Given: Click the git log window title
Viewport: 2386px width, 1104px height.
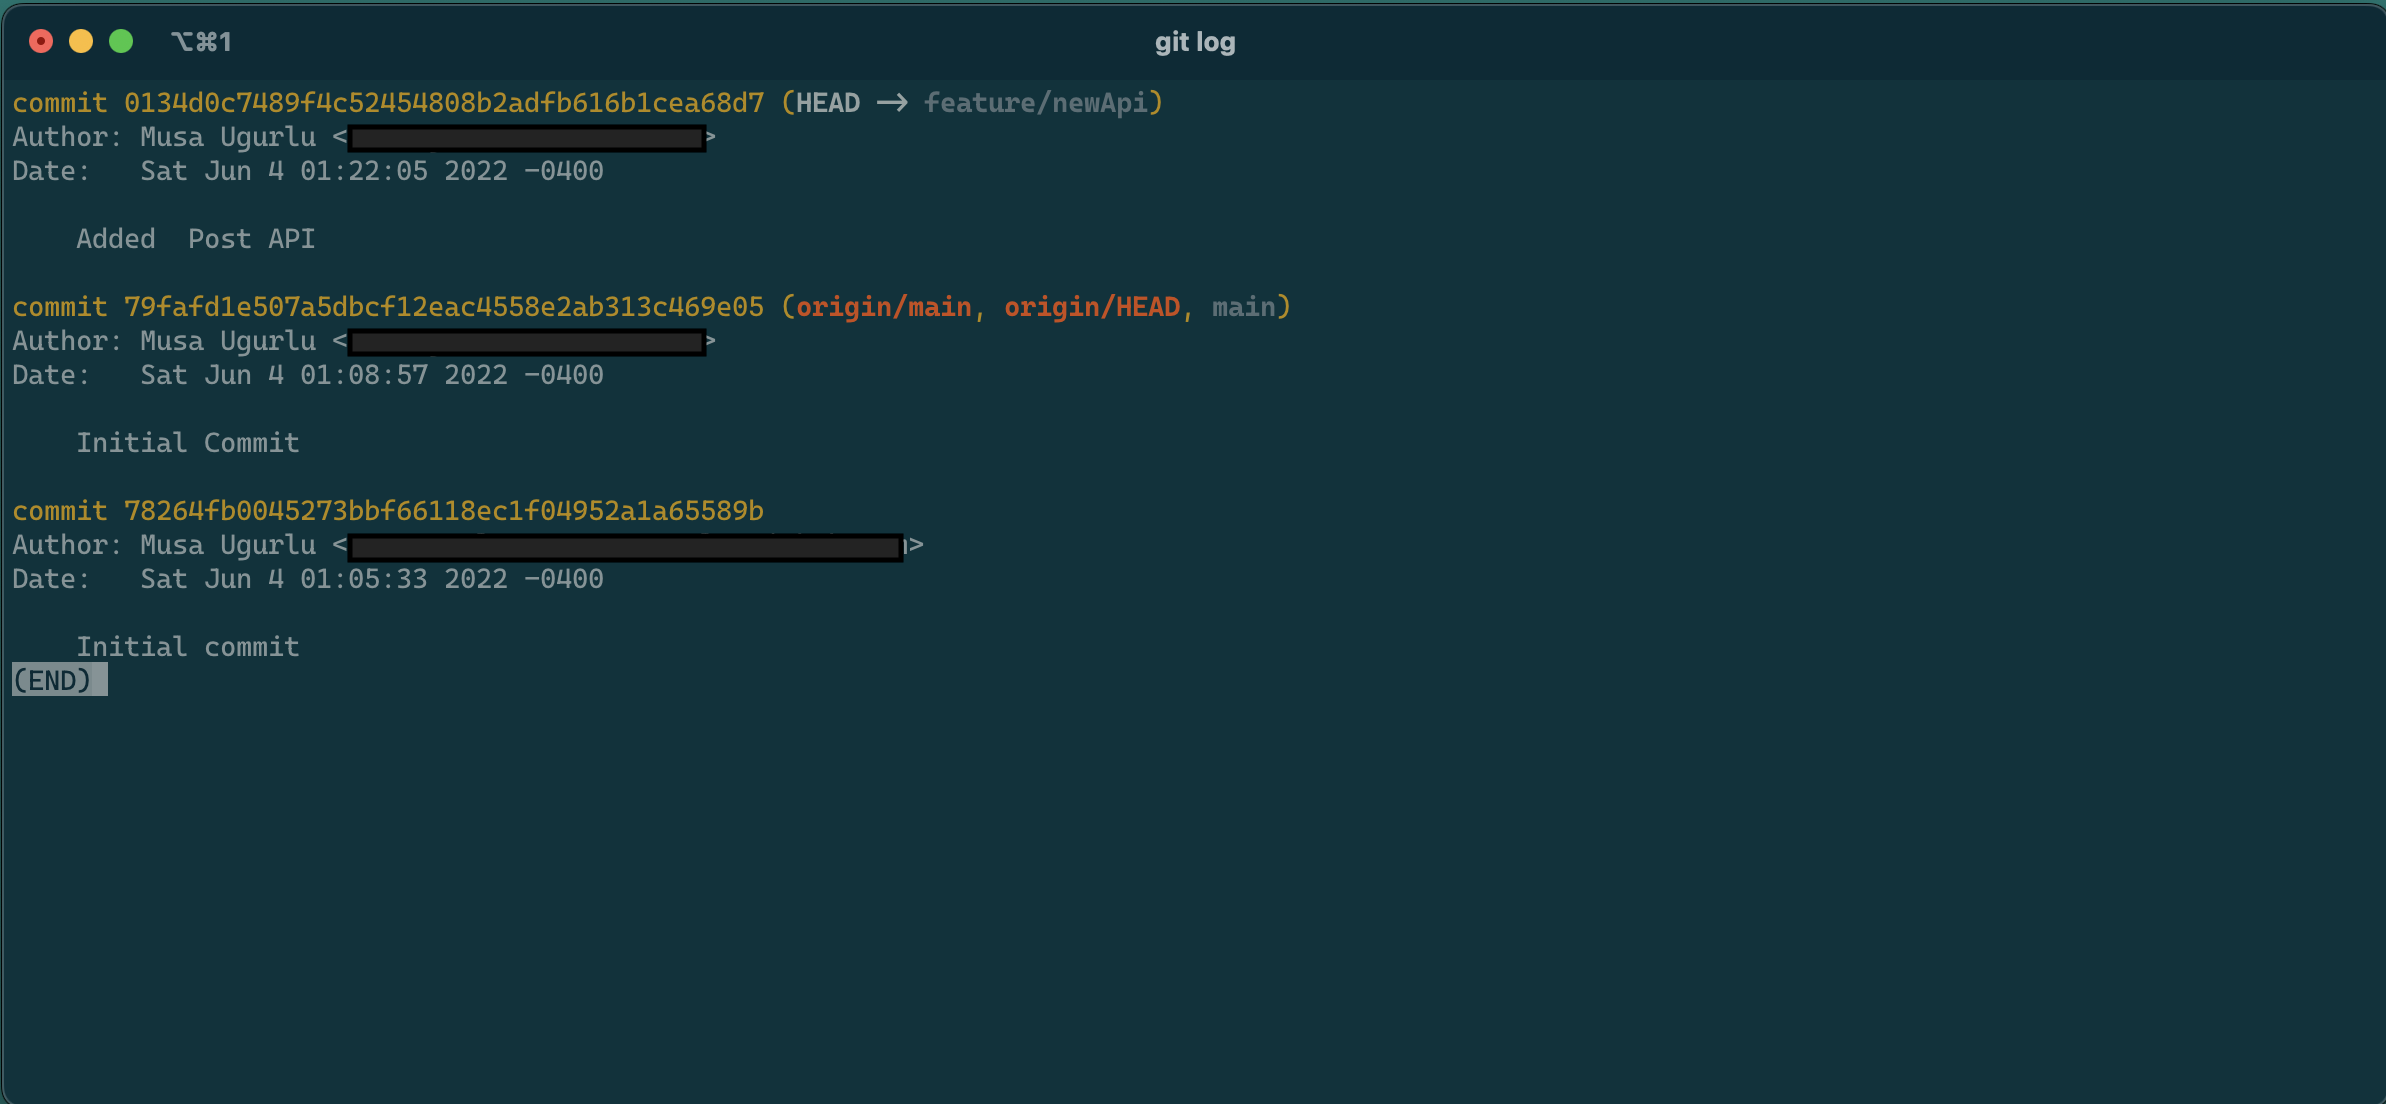Looking at the screenshot, I should pyautogui.click(x=1194, y=42).
